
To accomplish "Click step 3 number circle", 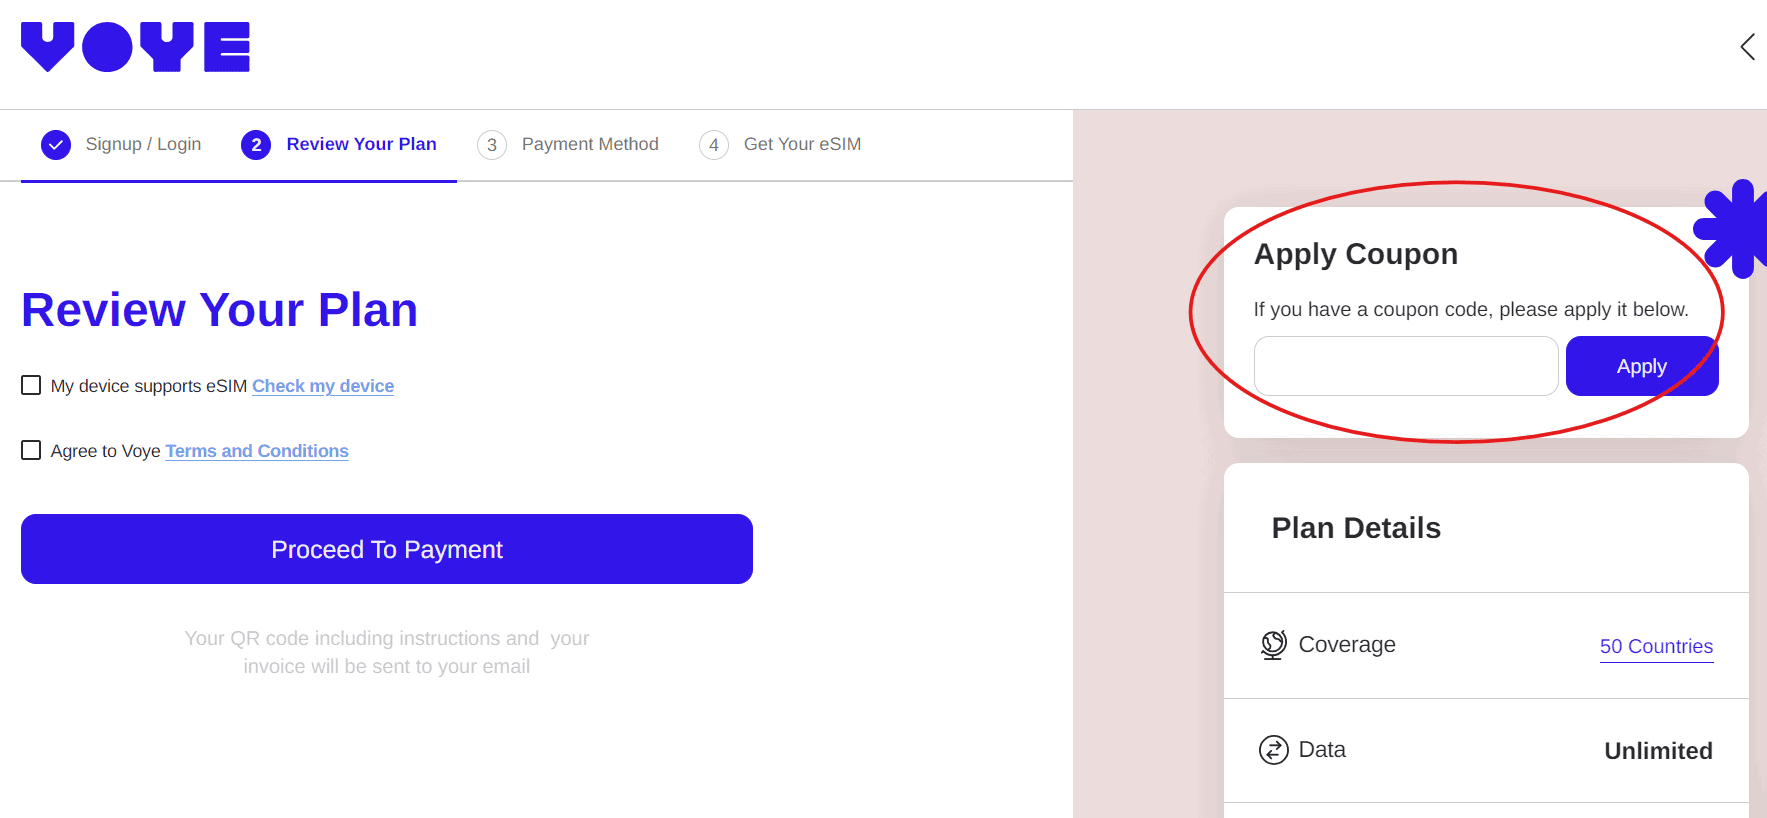I will [x=491, y=145].
